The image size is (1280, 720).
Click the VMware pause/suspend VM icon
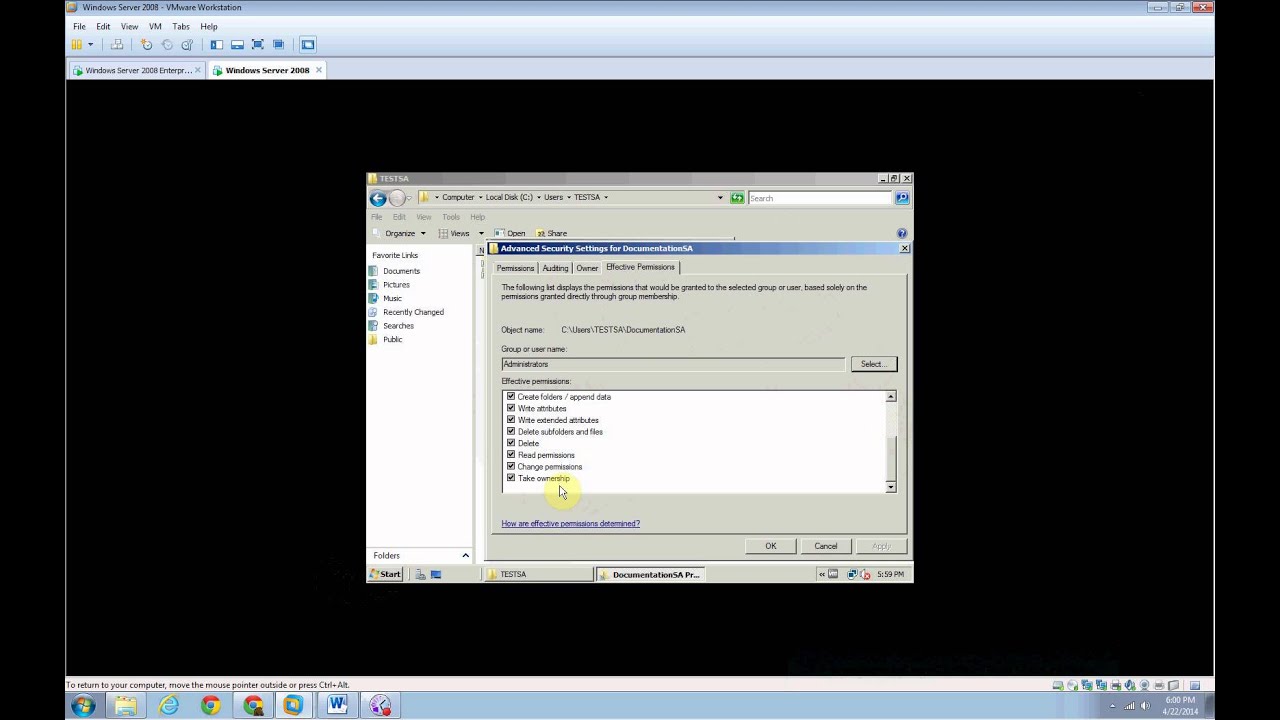click(77, 44)
